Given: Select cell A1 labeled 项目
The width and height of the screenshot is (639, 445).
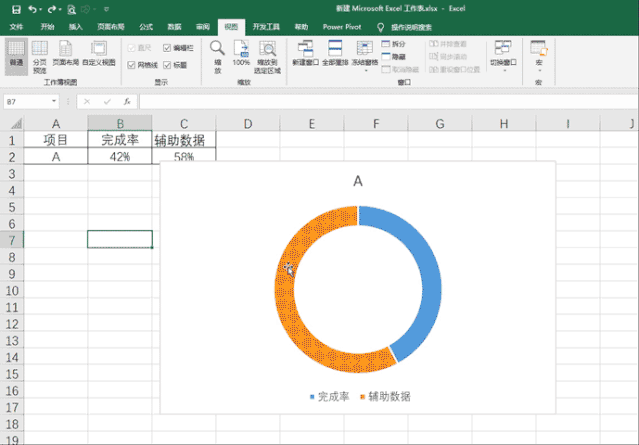Looking at the screenshot, I should point(56,140).
